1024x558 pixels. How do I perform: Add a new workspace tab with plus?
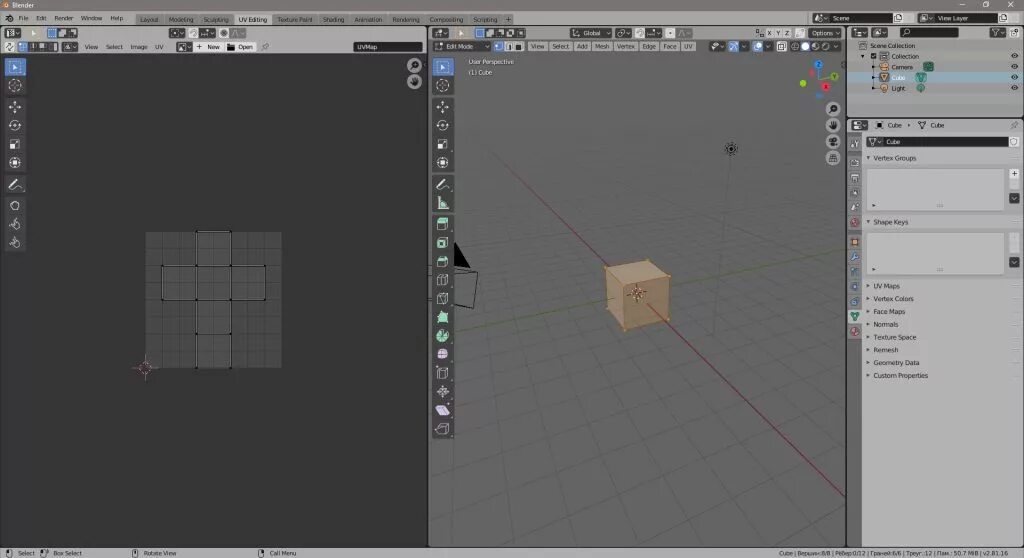[x=508, y=20]
